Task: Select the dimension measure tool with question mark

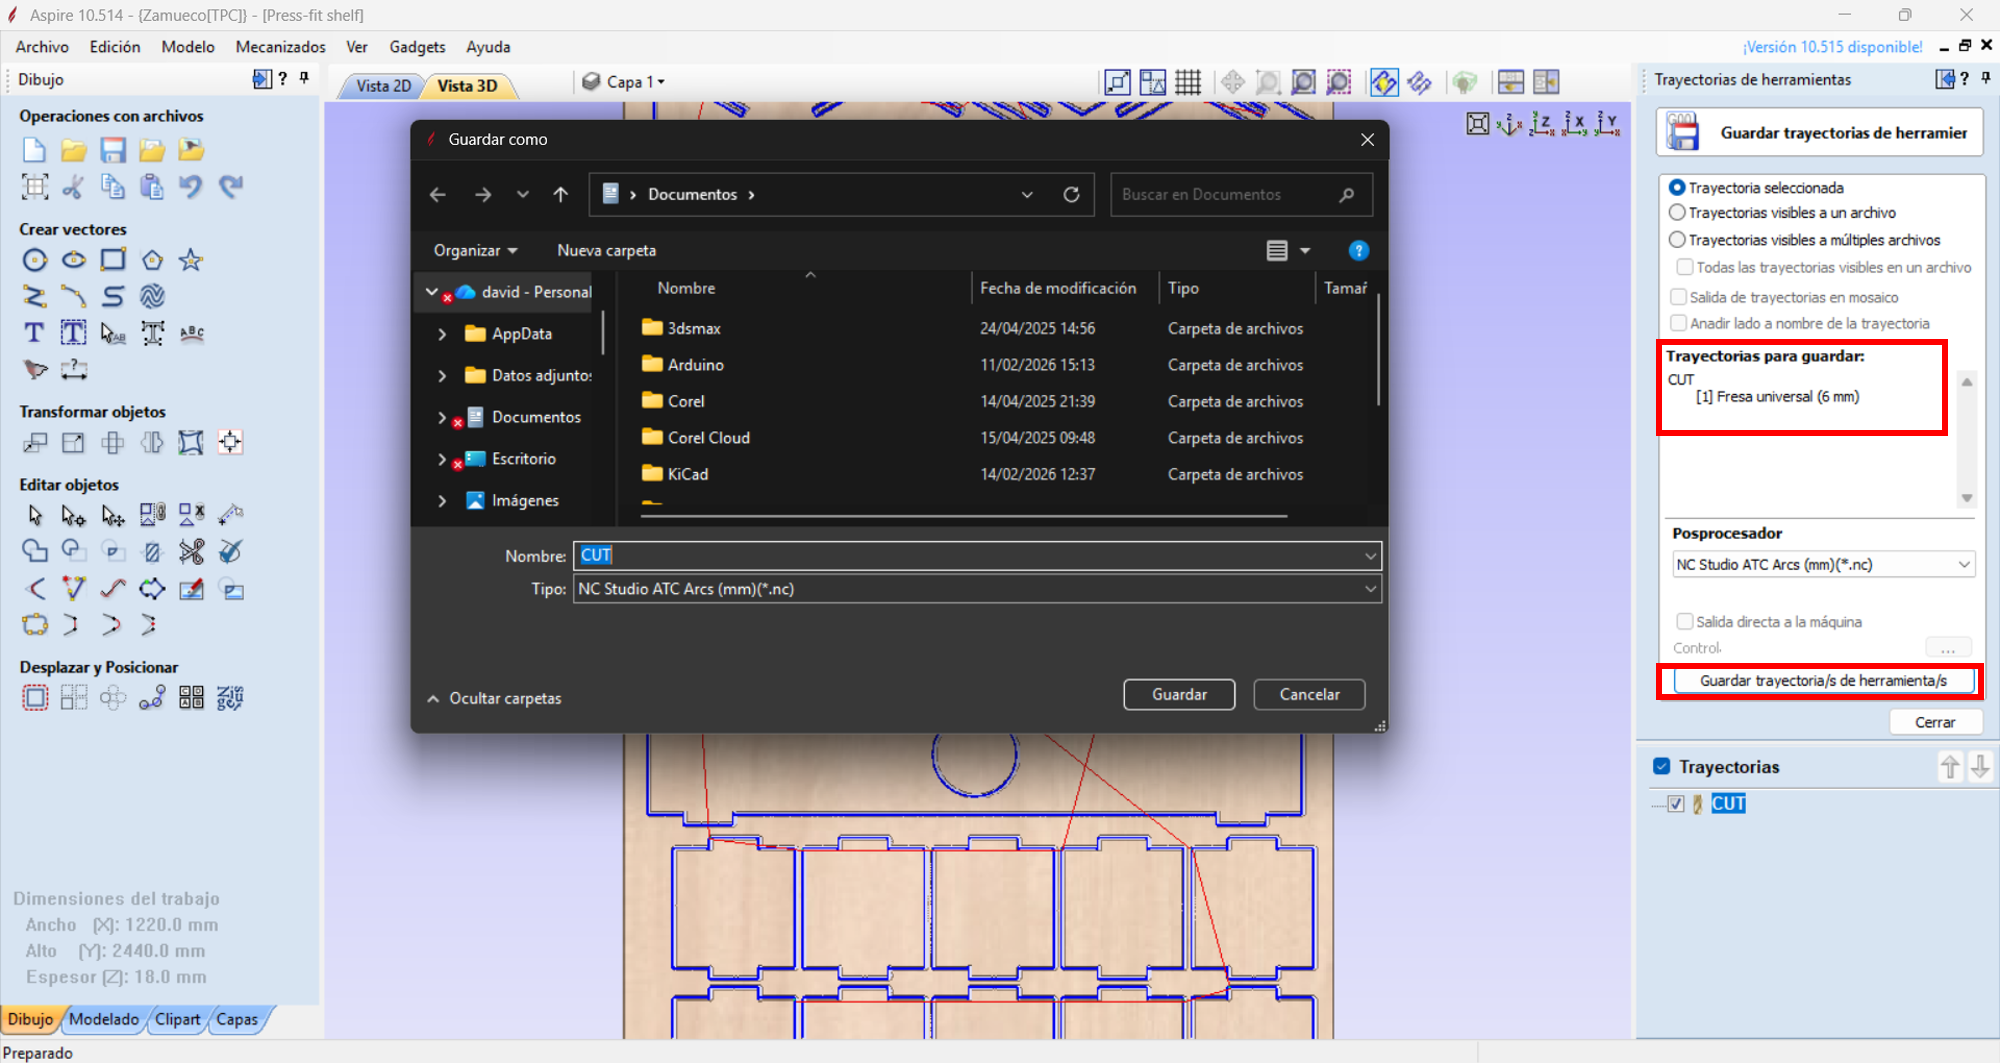Action: [x=73, y=370]
